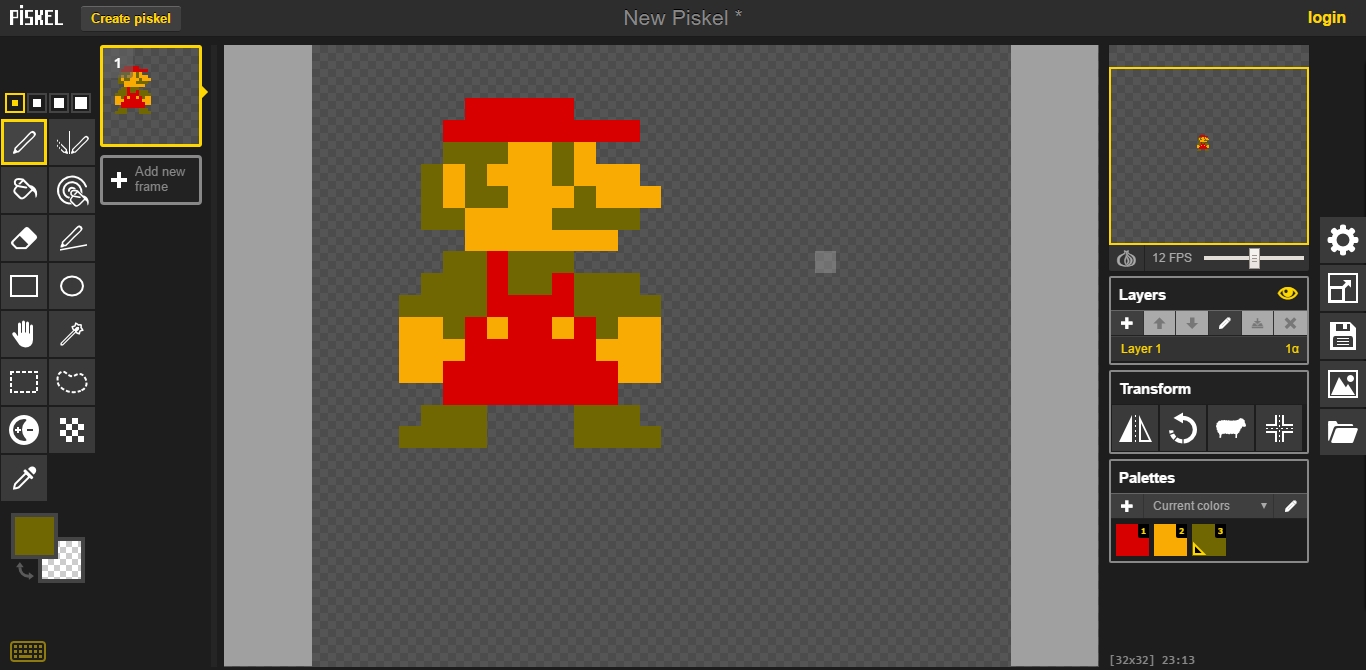Select Layer 1 in layers list
Image resolution: width=1366 pixels, height=670 pixels.
(1209, 349)
